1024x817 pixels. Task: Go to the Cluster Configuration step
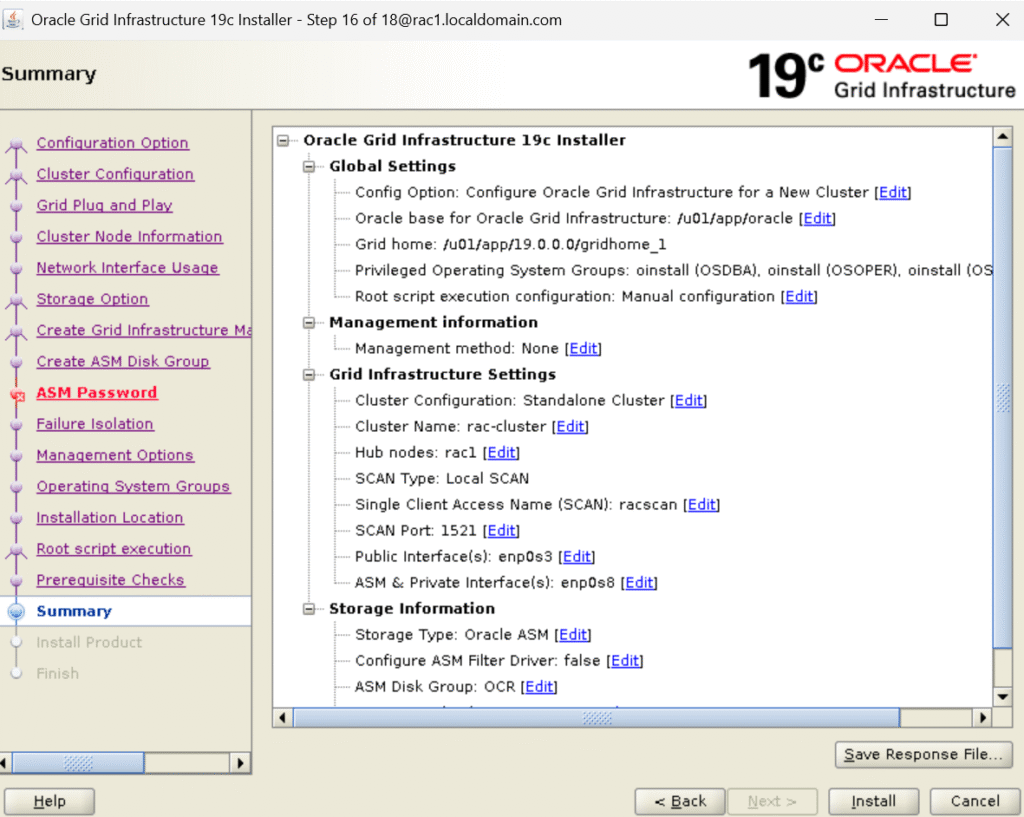tap(115, 174)
